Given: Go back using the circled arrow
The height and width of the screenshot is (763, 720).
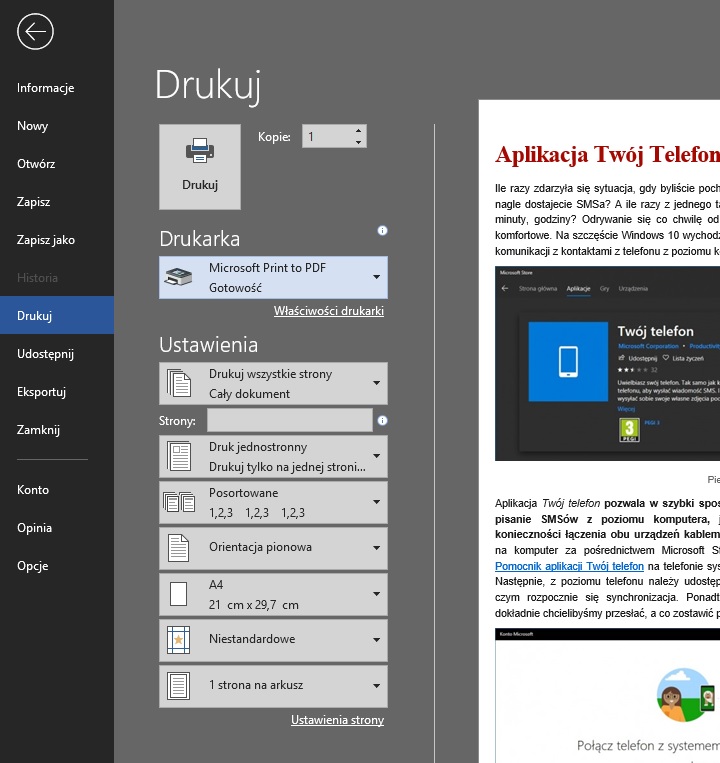Looking at the screenshot, I should [x=35, y=32].
